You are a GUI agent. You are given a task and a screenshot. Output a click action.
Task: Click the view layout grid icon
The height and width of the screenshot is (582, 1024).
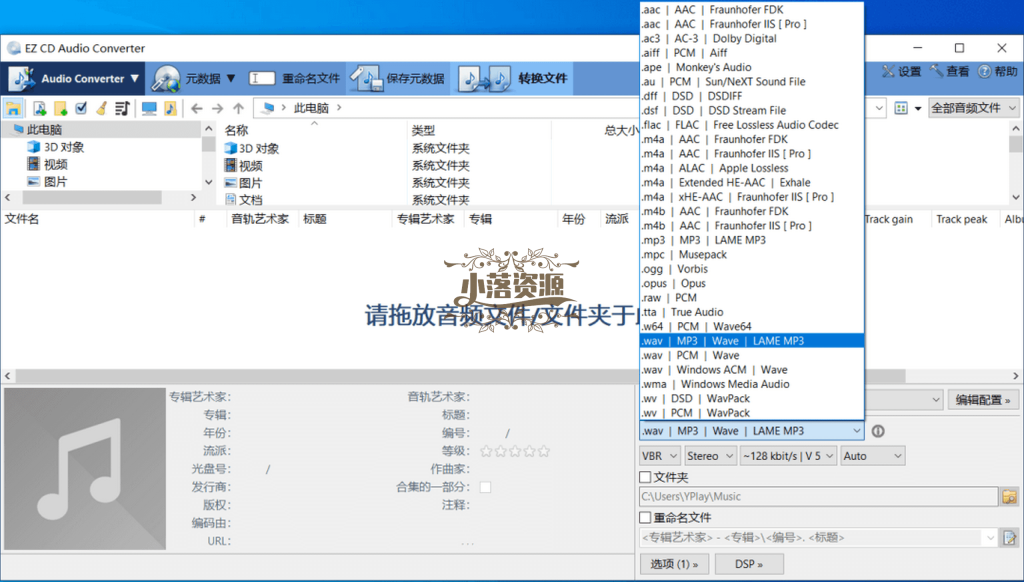[901, 108]
